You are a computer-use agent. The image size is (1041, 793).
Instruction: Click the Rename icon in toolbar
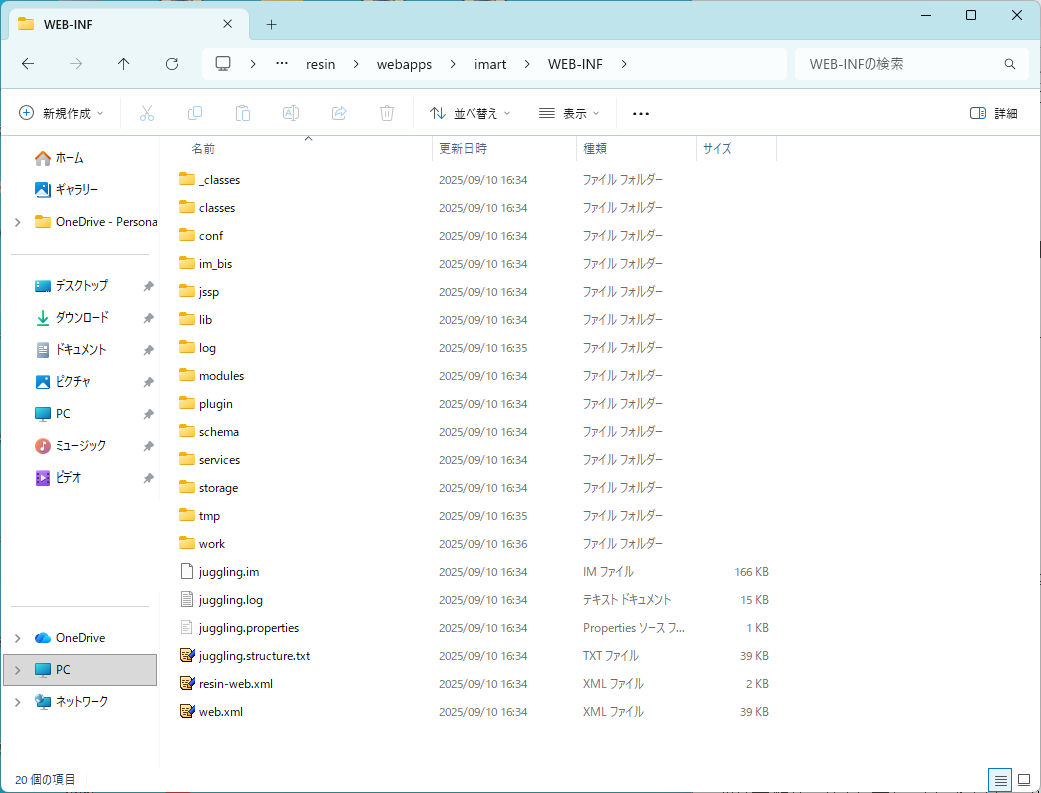click(291, 113)
